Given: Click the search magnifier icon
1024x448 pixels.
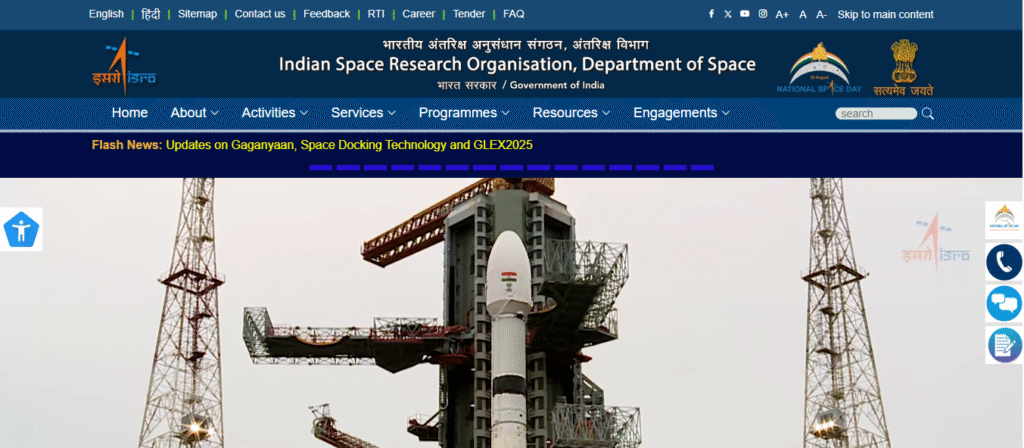Looking at the screenshot, I should [928, 113].
